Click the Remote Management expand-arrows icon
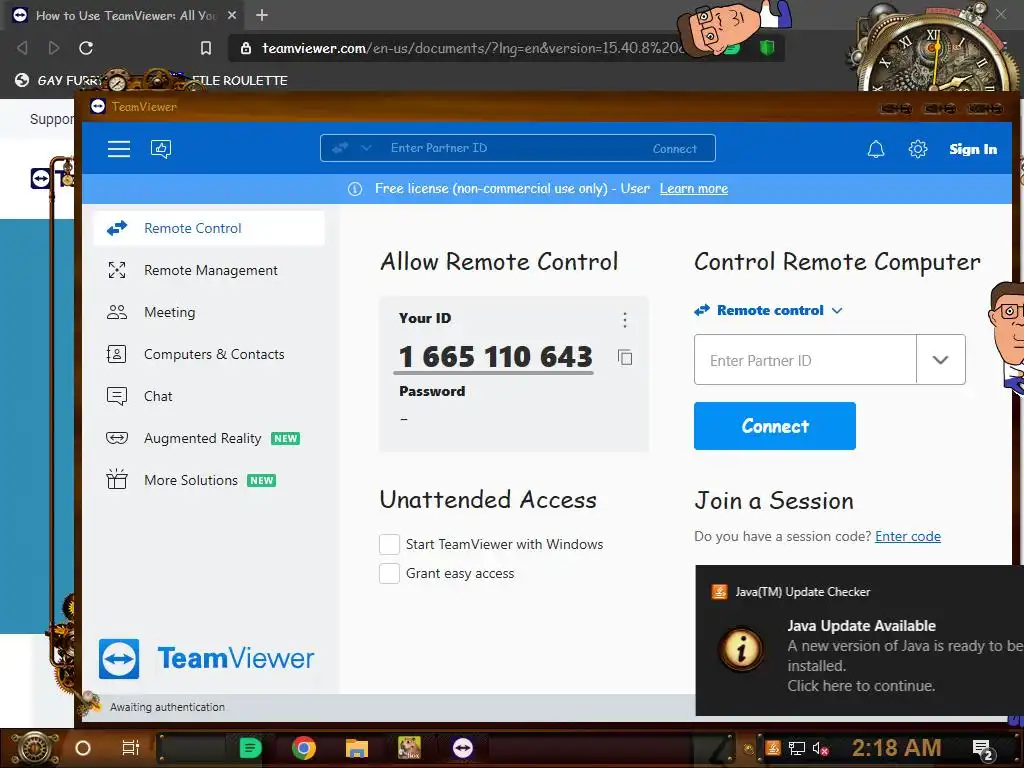This screenshot has height=768, width=1024. pyautogui.click(x=117, y=270)
